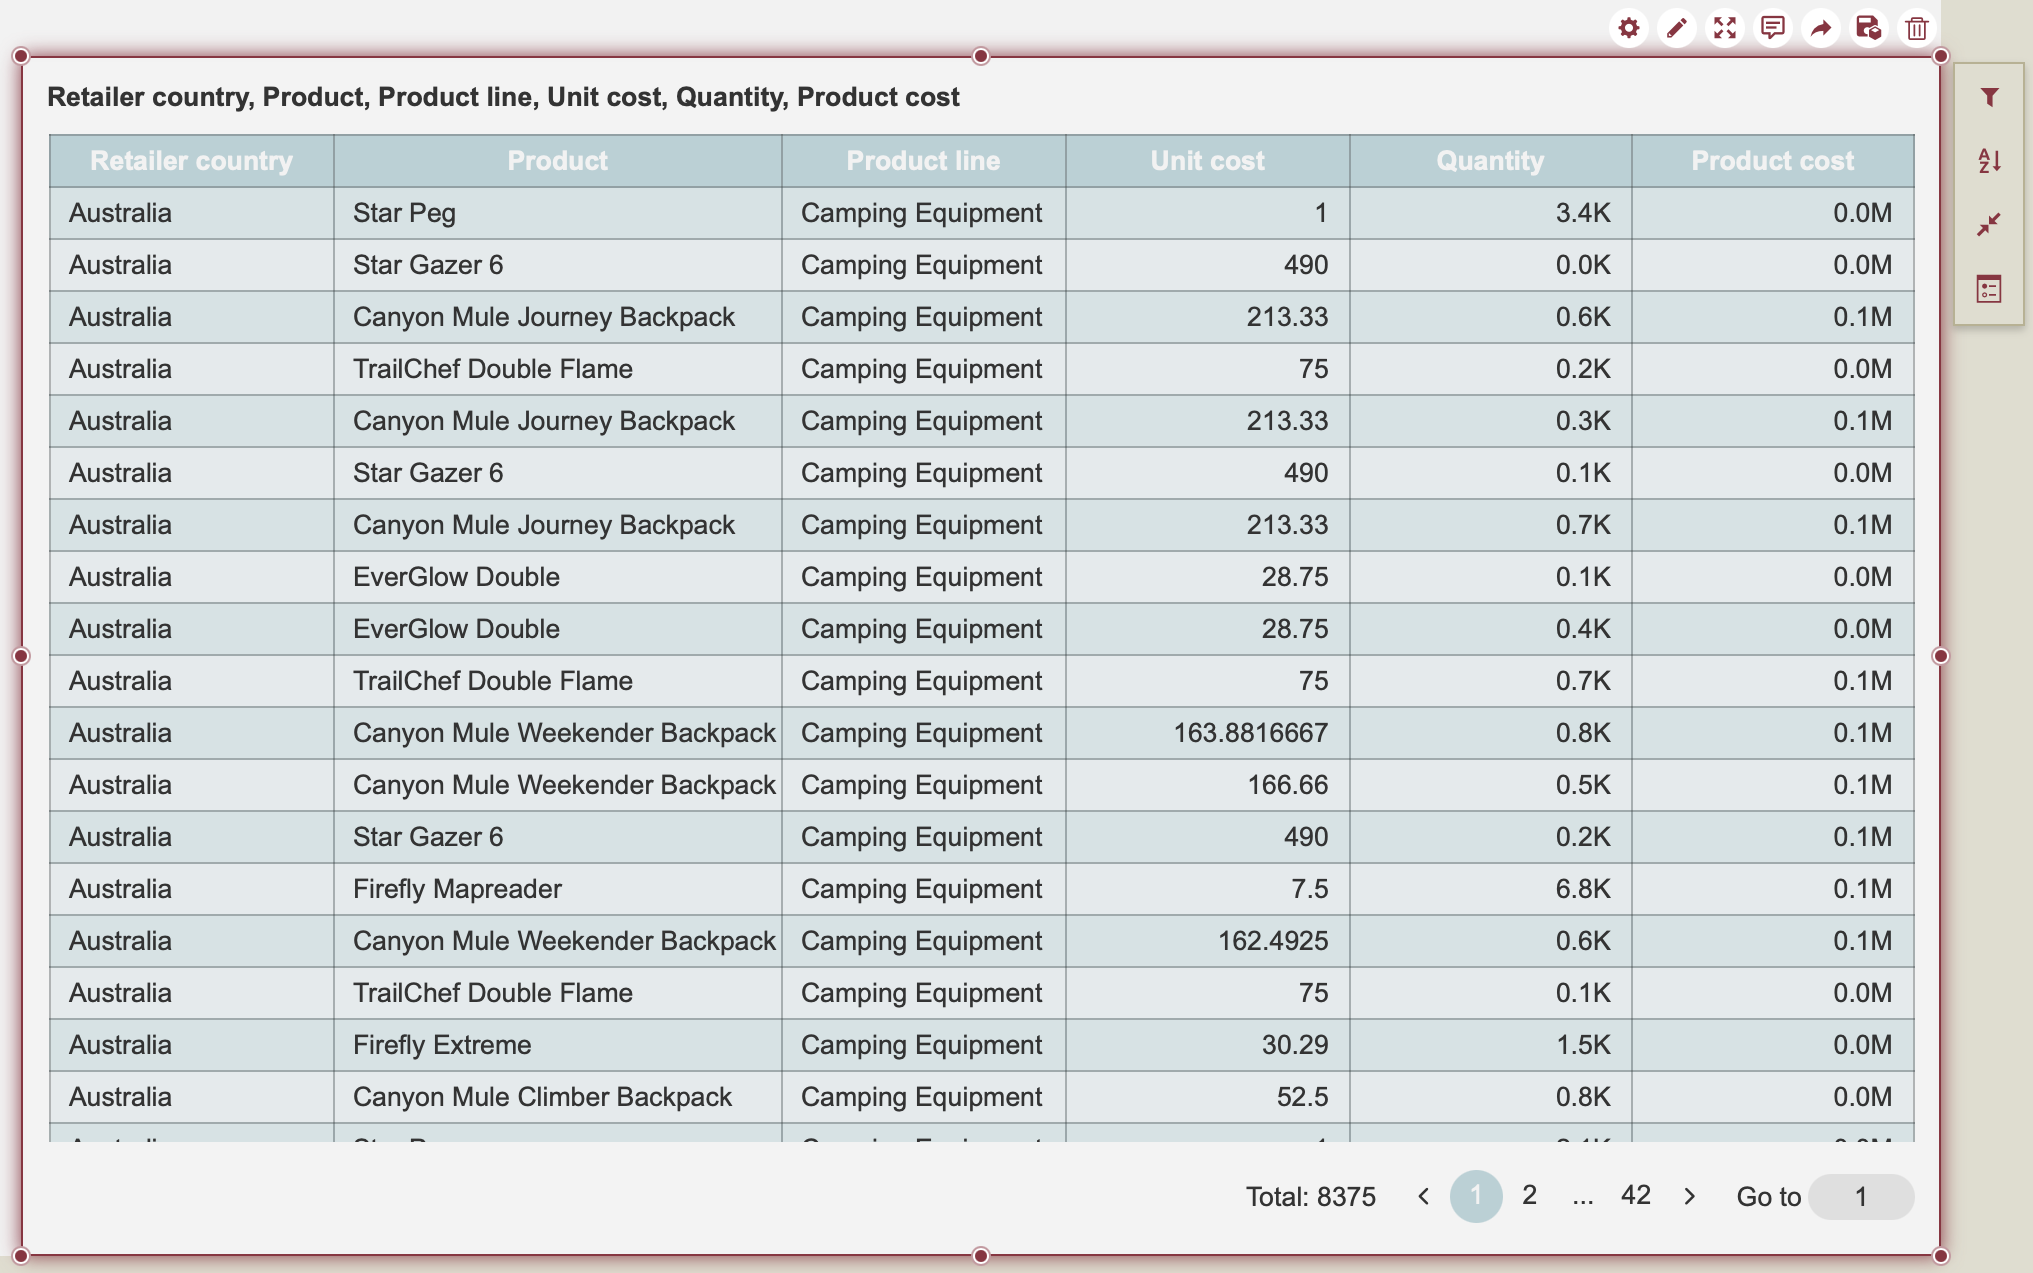Jump to last page 42

coord(1635,1195)
